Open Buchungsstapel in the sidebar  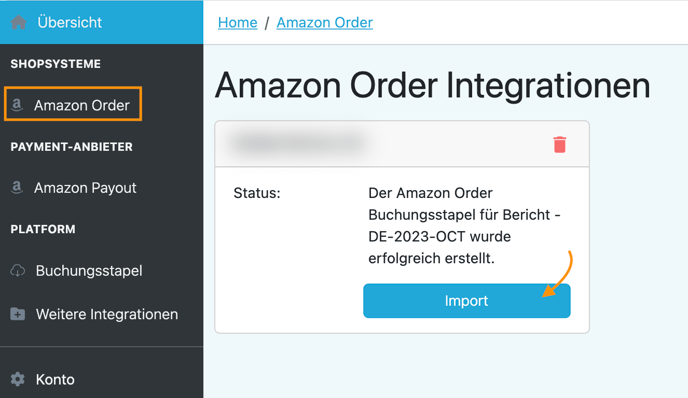click(x=89, y=271)
